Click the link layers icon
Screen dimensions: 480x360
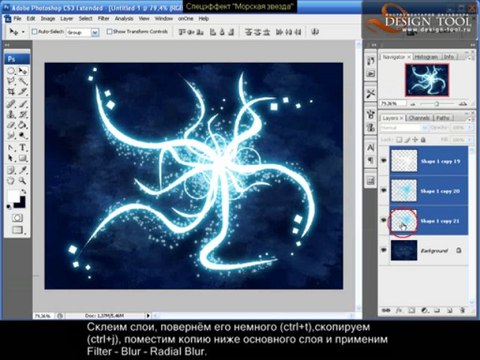pyautogui.click(x=386, y=310)
